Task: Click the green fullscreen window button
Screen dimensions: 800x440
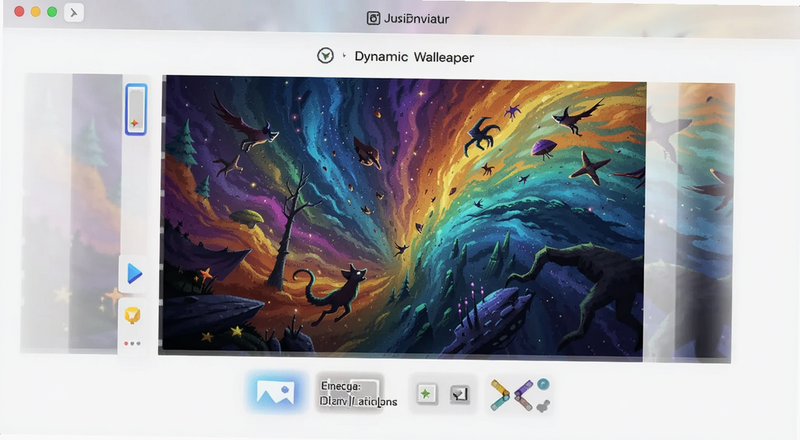Action: [52, 12]
